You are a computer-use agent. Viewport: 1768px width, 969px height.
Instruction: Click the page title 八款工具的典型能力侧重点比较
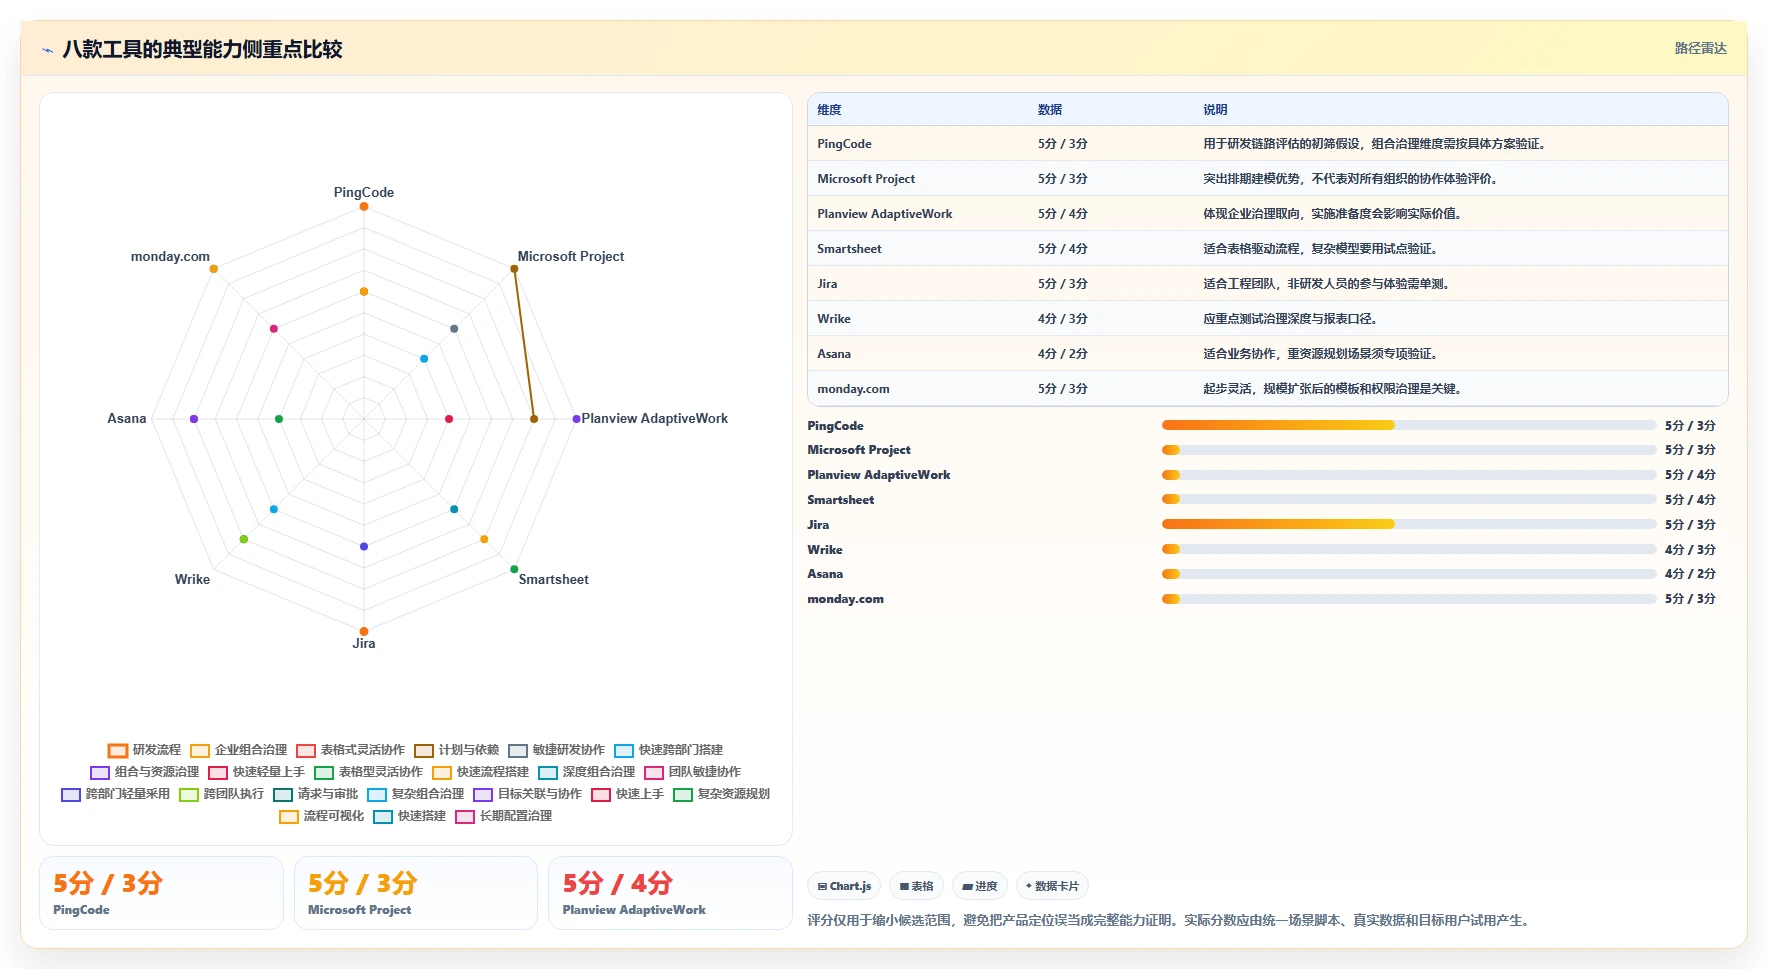pos(202,49)
